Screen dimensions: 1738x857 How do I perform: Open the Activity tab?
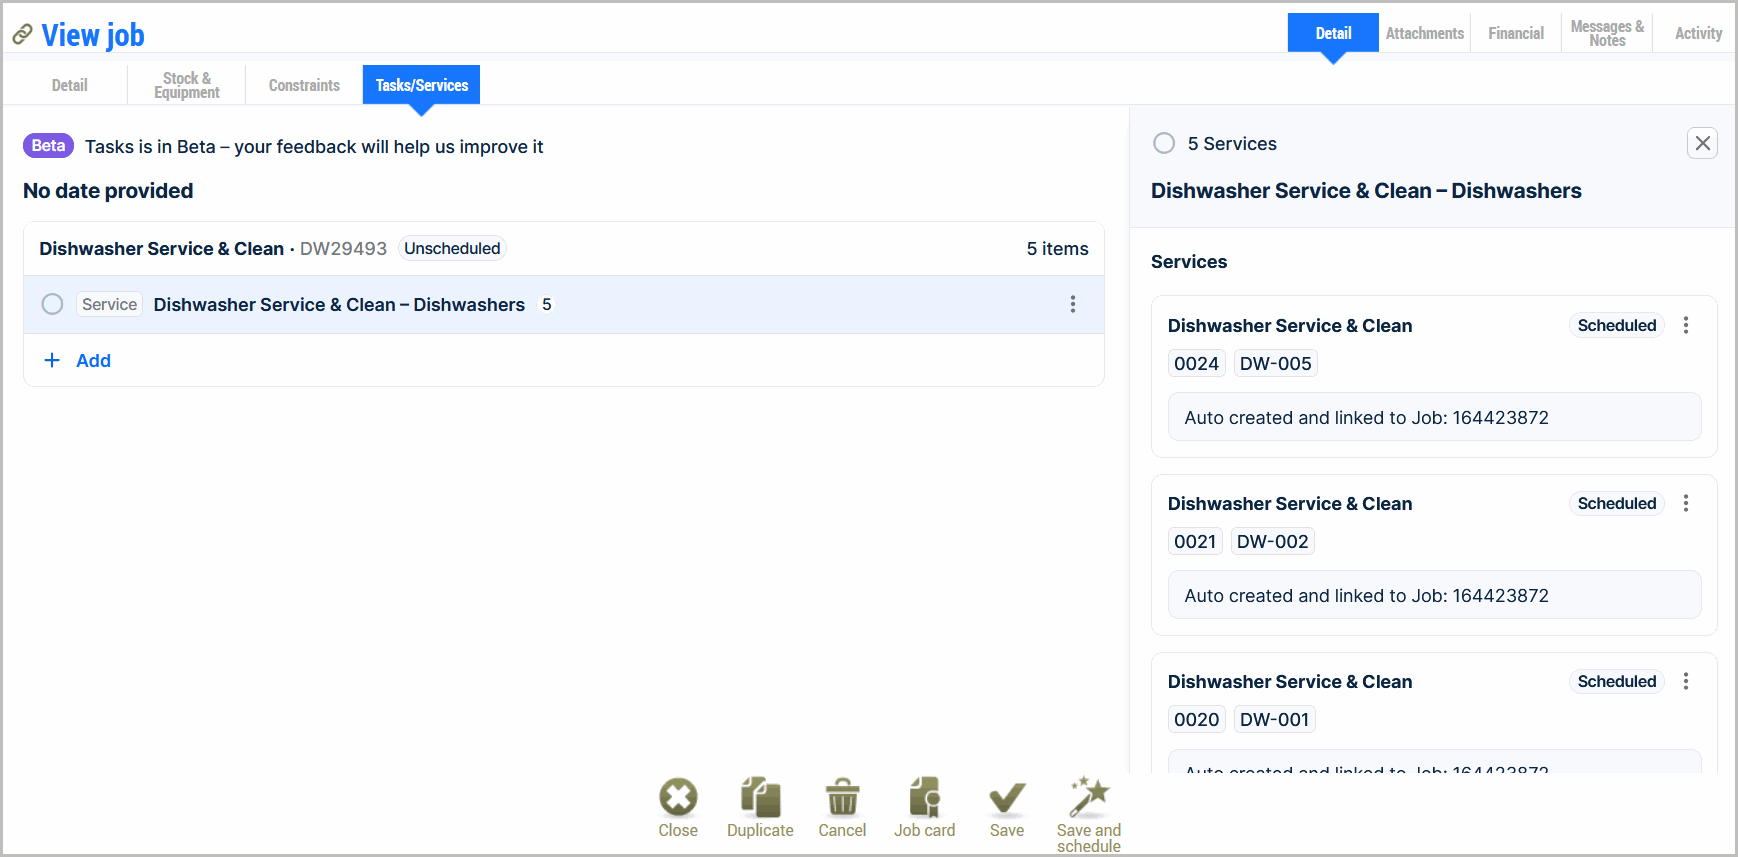[1698, 33]
